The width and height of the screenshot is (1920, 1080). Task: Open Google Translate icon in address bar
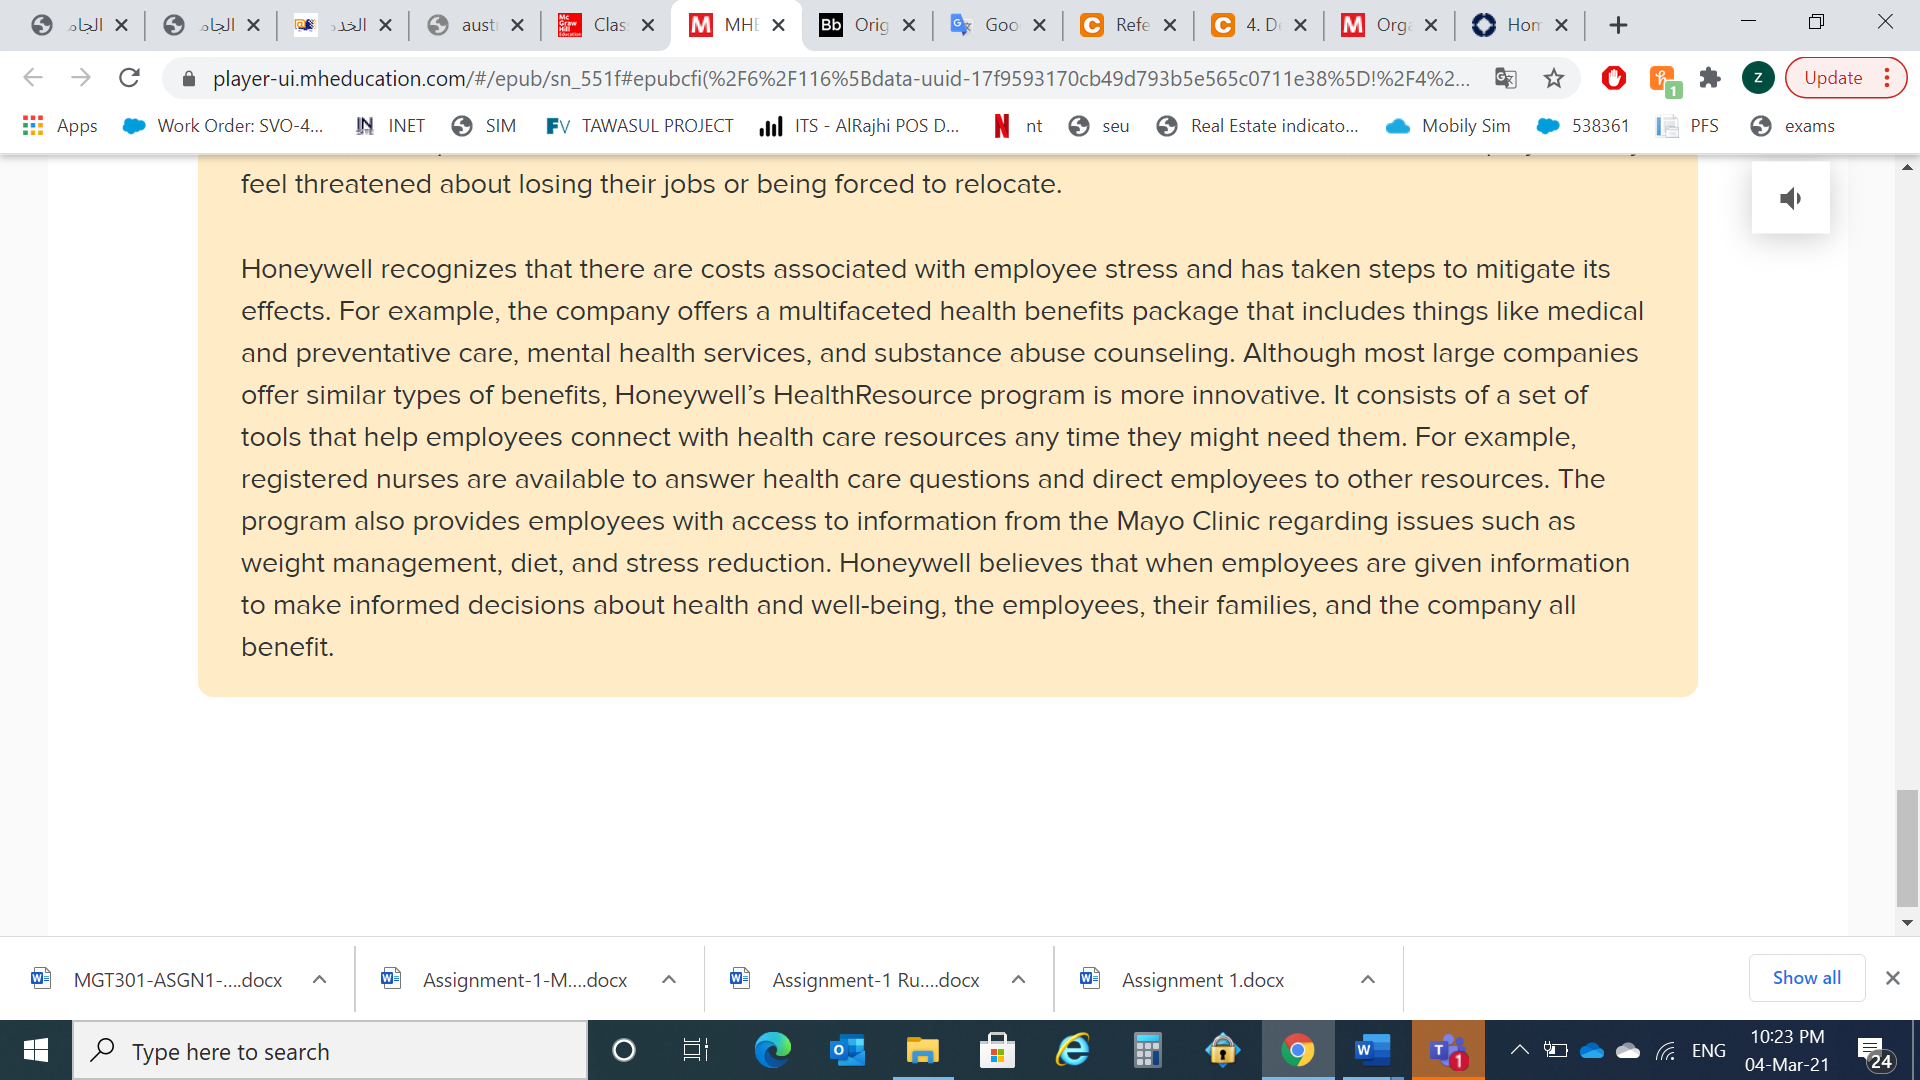pyautogui.click(x=1506, y=78)
